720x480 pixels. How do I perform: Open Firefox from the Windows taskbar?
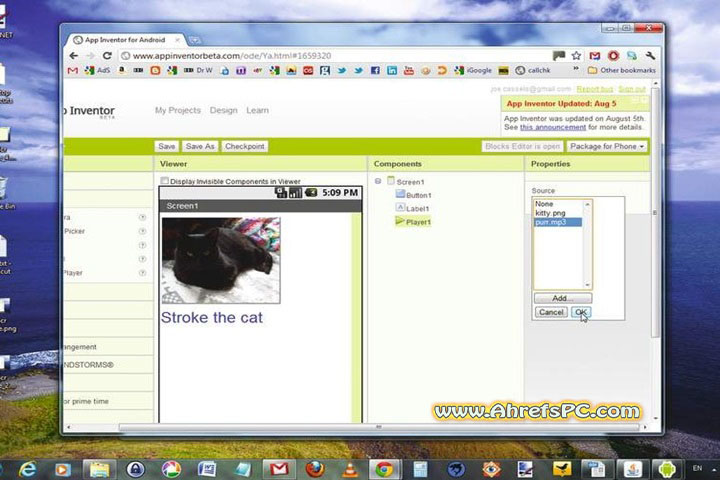click(x=315, y=468)
